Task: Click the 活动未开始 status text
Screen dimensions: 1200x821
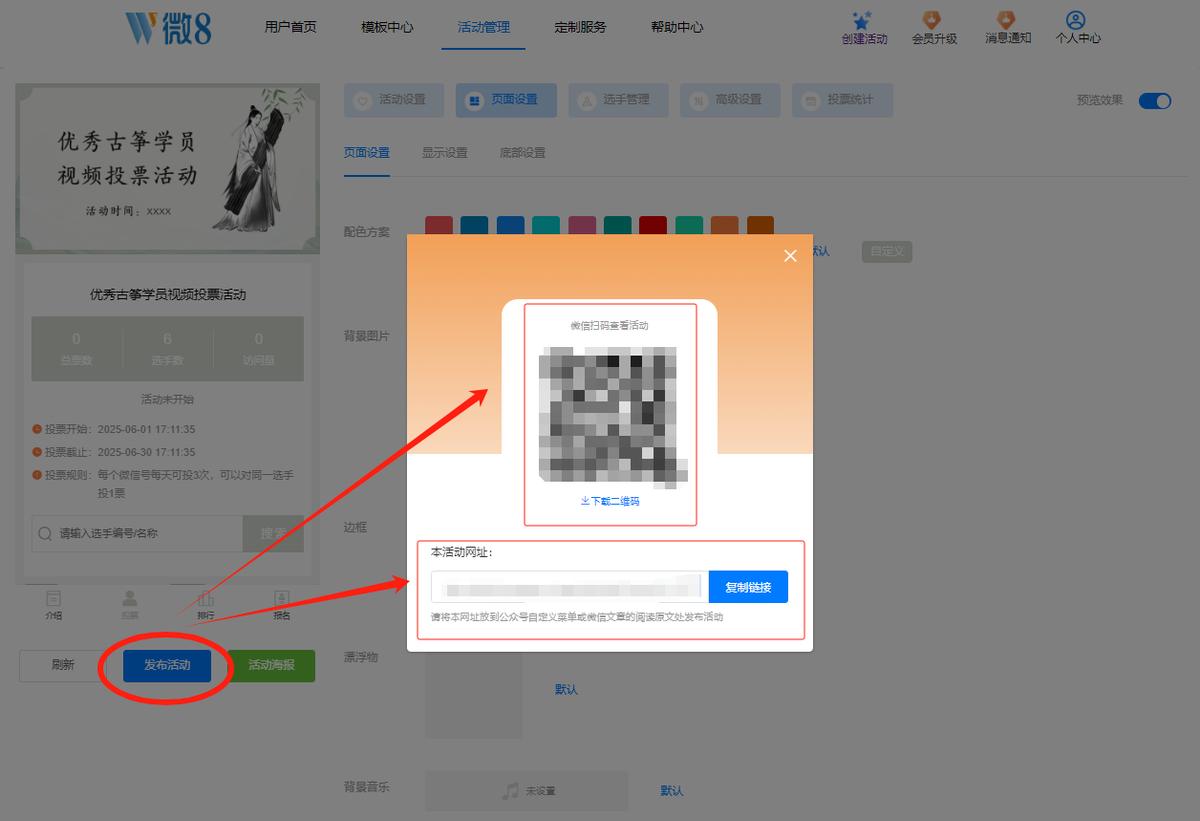Action: 168,399
